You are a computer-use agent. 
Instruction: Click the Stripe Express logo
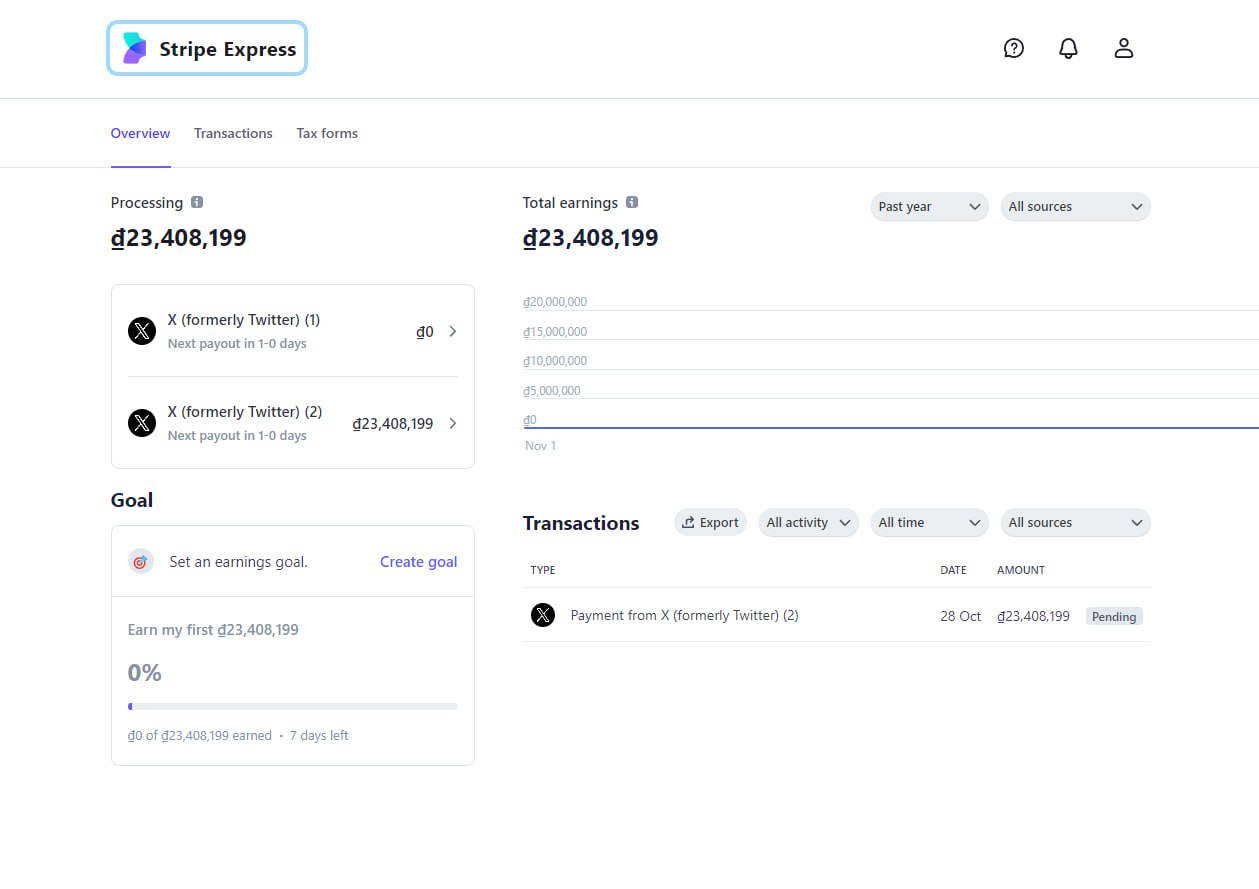click(x=207, y=49)
